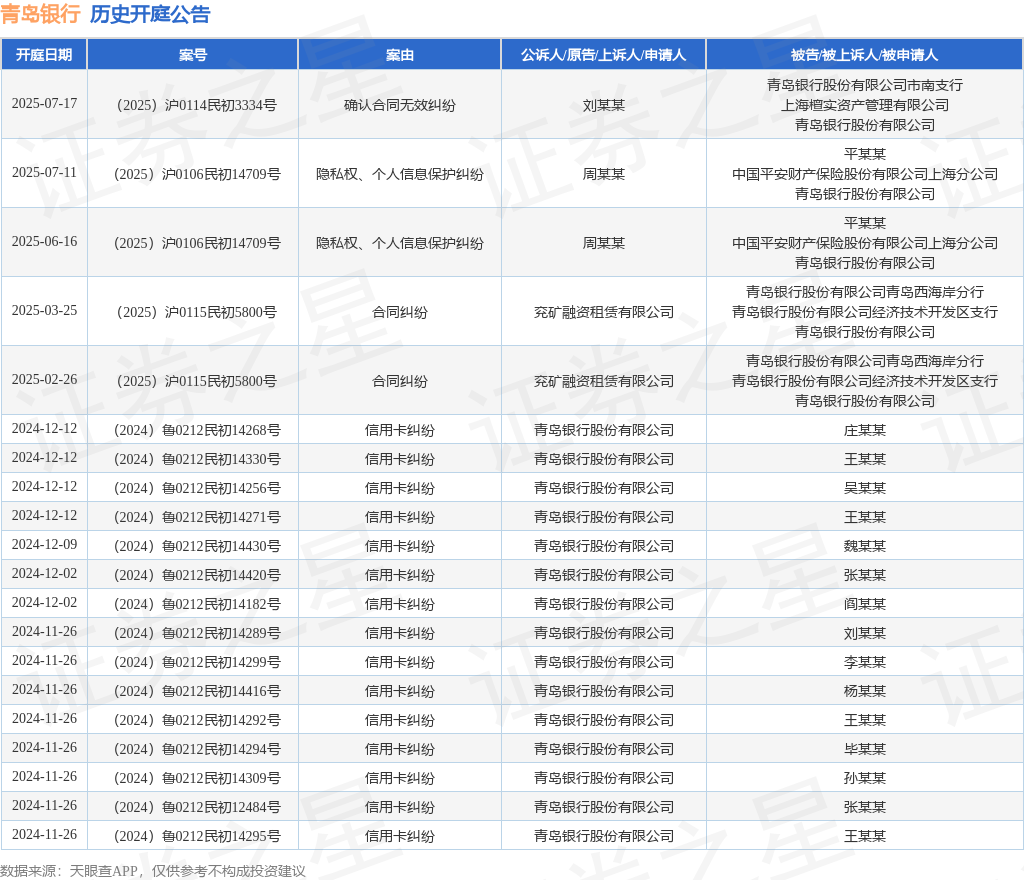Click 兖矿融资租赁有限公司 in the 2025-02-26 row
The image size is (1024, 880).
tap(603, 381)
